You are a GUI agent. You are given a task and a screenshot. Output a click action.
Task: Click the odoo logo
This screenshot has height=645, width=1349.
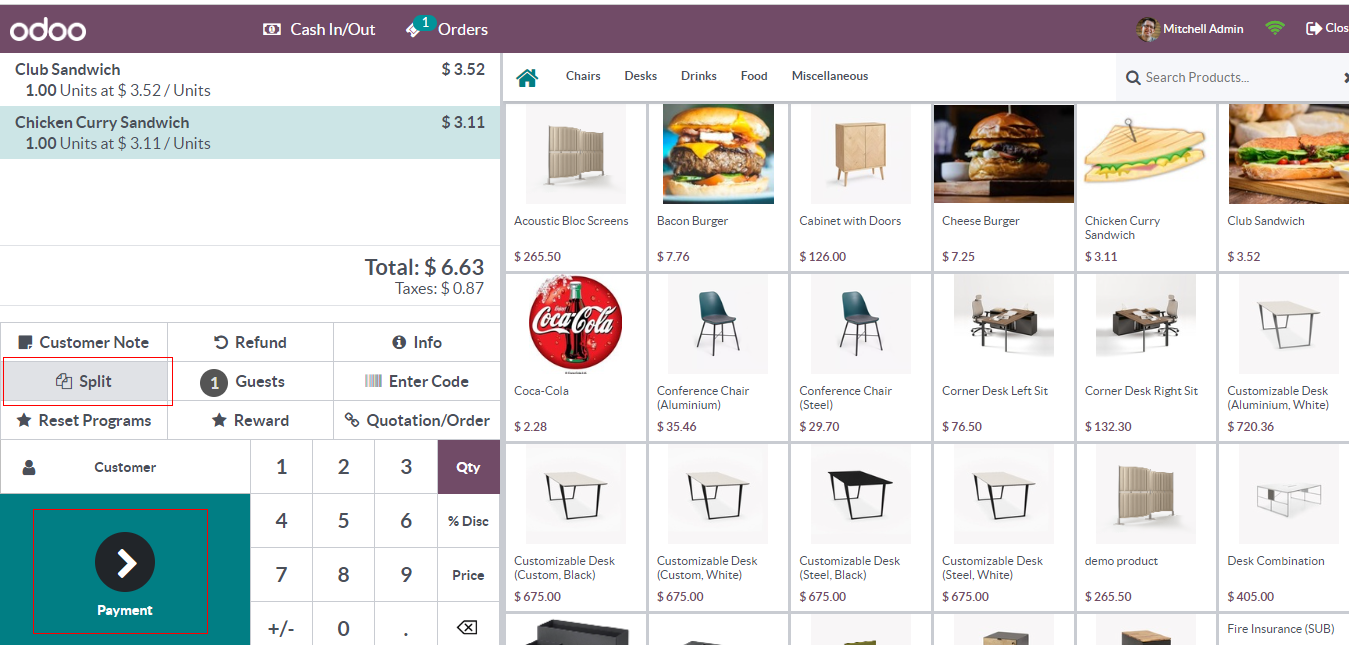tap(48, 30)
